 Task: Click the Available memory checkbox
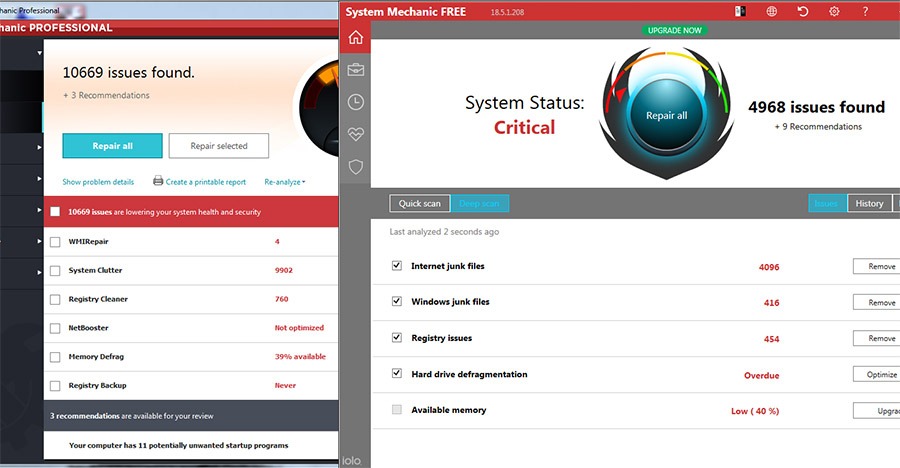pyautogui.click(x=397, y=409)
